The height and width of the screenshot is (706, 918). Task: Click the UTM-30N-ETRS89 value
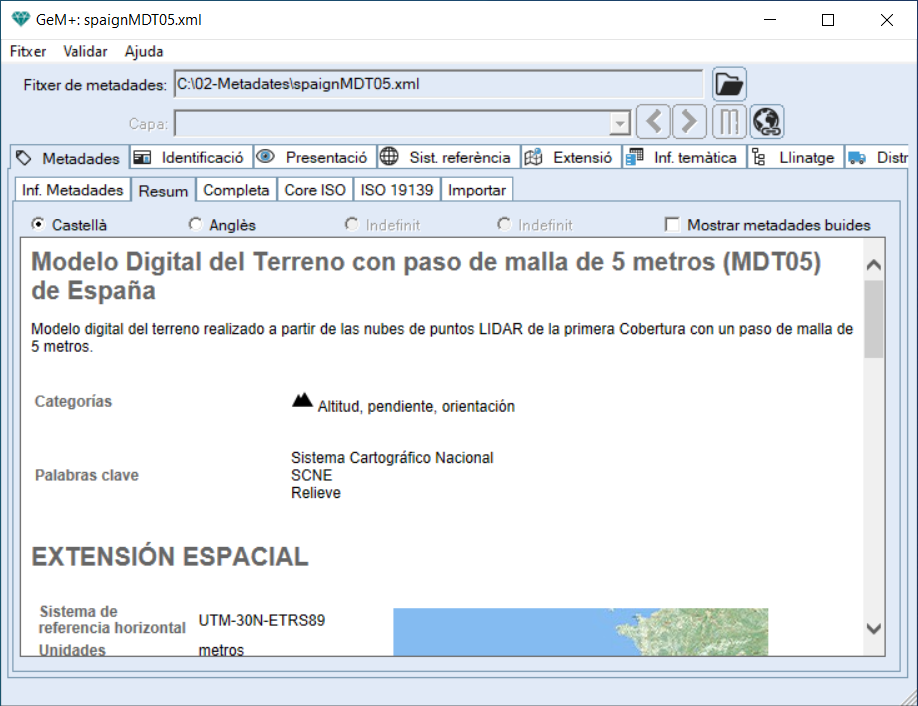(x=262, y=620)
